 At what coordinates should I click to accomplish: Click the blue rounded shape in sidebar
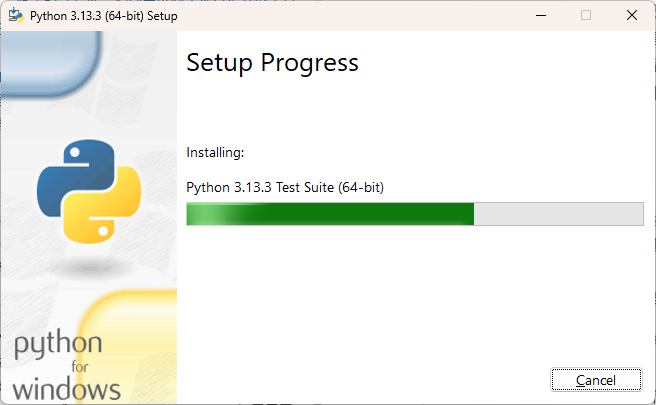point(50,63)
